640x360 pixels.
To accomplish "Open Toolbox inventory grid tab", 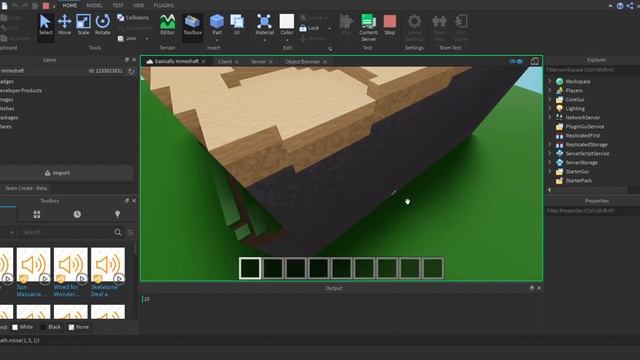I will [x=37, y=214].
